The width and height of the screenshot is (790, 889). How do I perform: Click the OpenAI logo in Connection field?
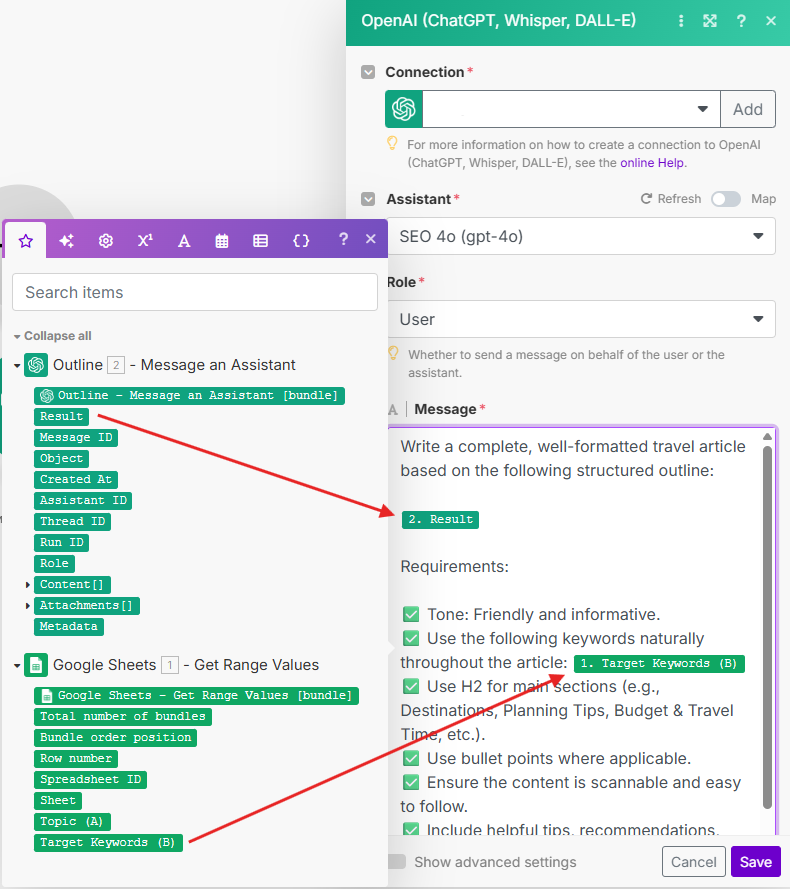coord(404,109)
